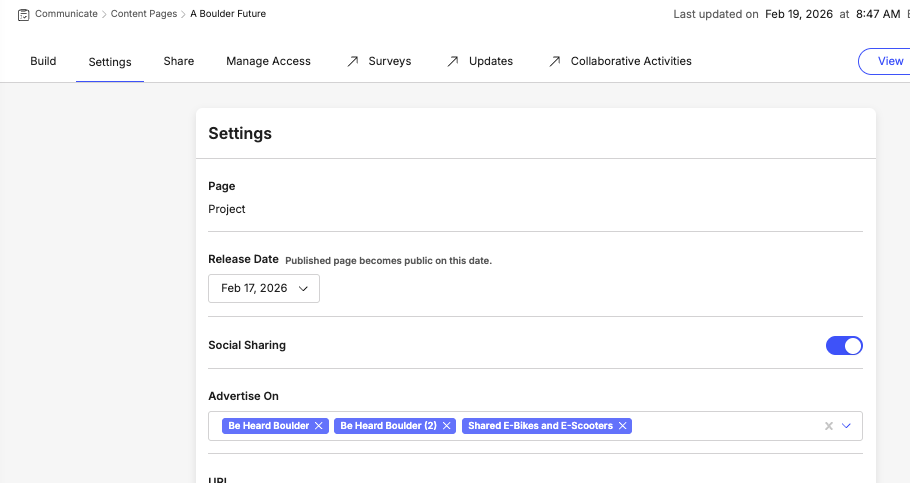
Task: Click the content pages clipboard icon
Action: [x=23, y=14]
